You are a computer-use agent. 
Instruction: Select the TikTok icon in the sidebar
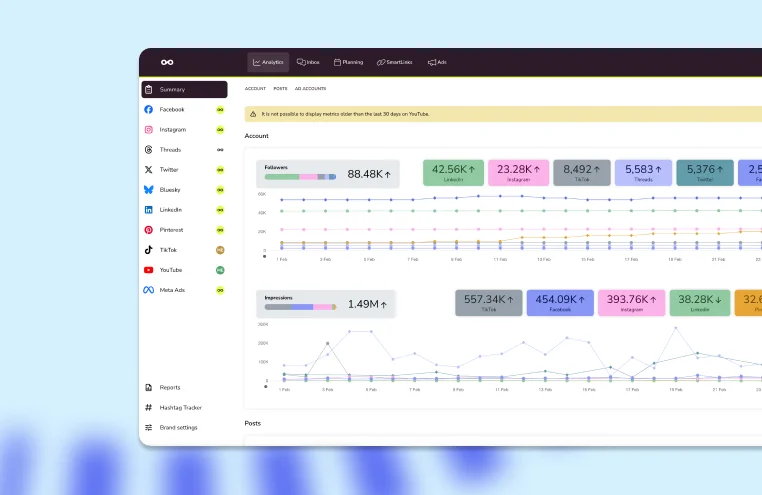point(148,250)
